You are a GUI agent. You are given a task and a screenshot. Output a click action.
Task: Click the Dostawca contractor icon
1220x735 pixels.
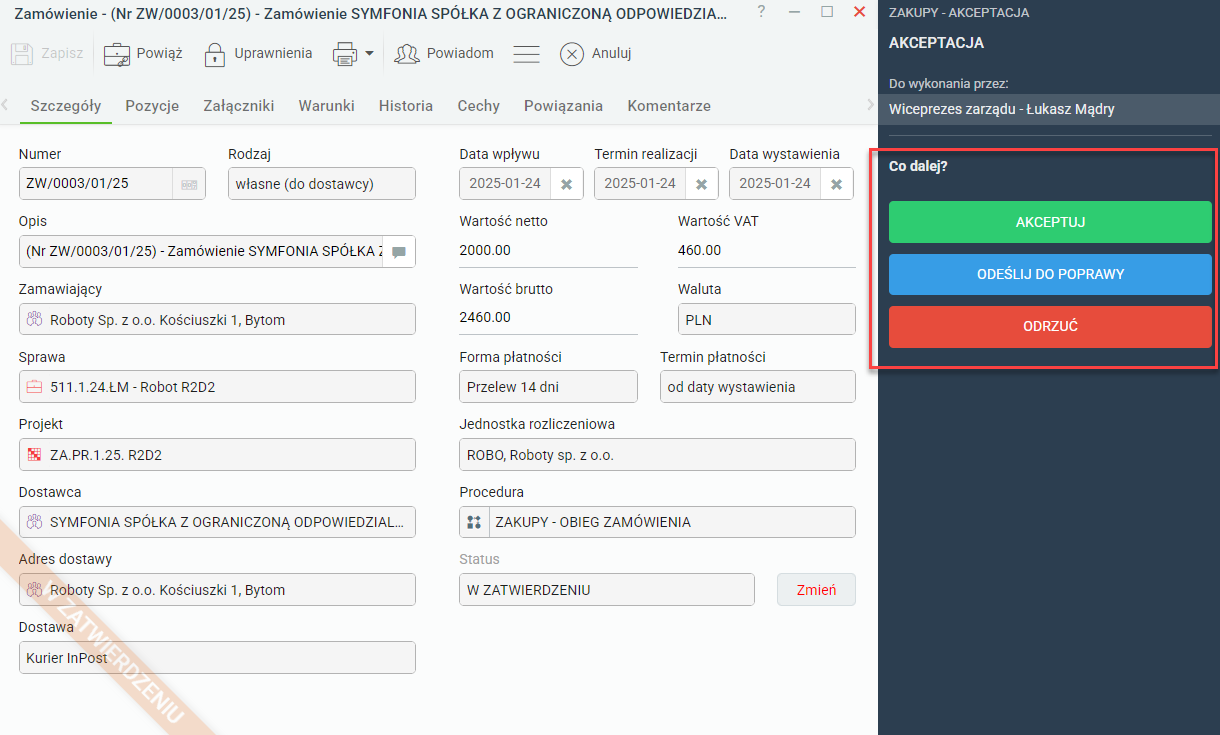coord(35,522)
